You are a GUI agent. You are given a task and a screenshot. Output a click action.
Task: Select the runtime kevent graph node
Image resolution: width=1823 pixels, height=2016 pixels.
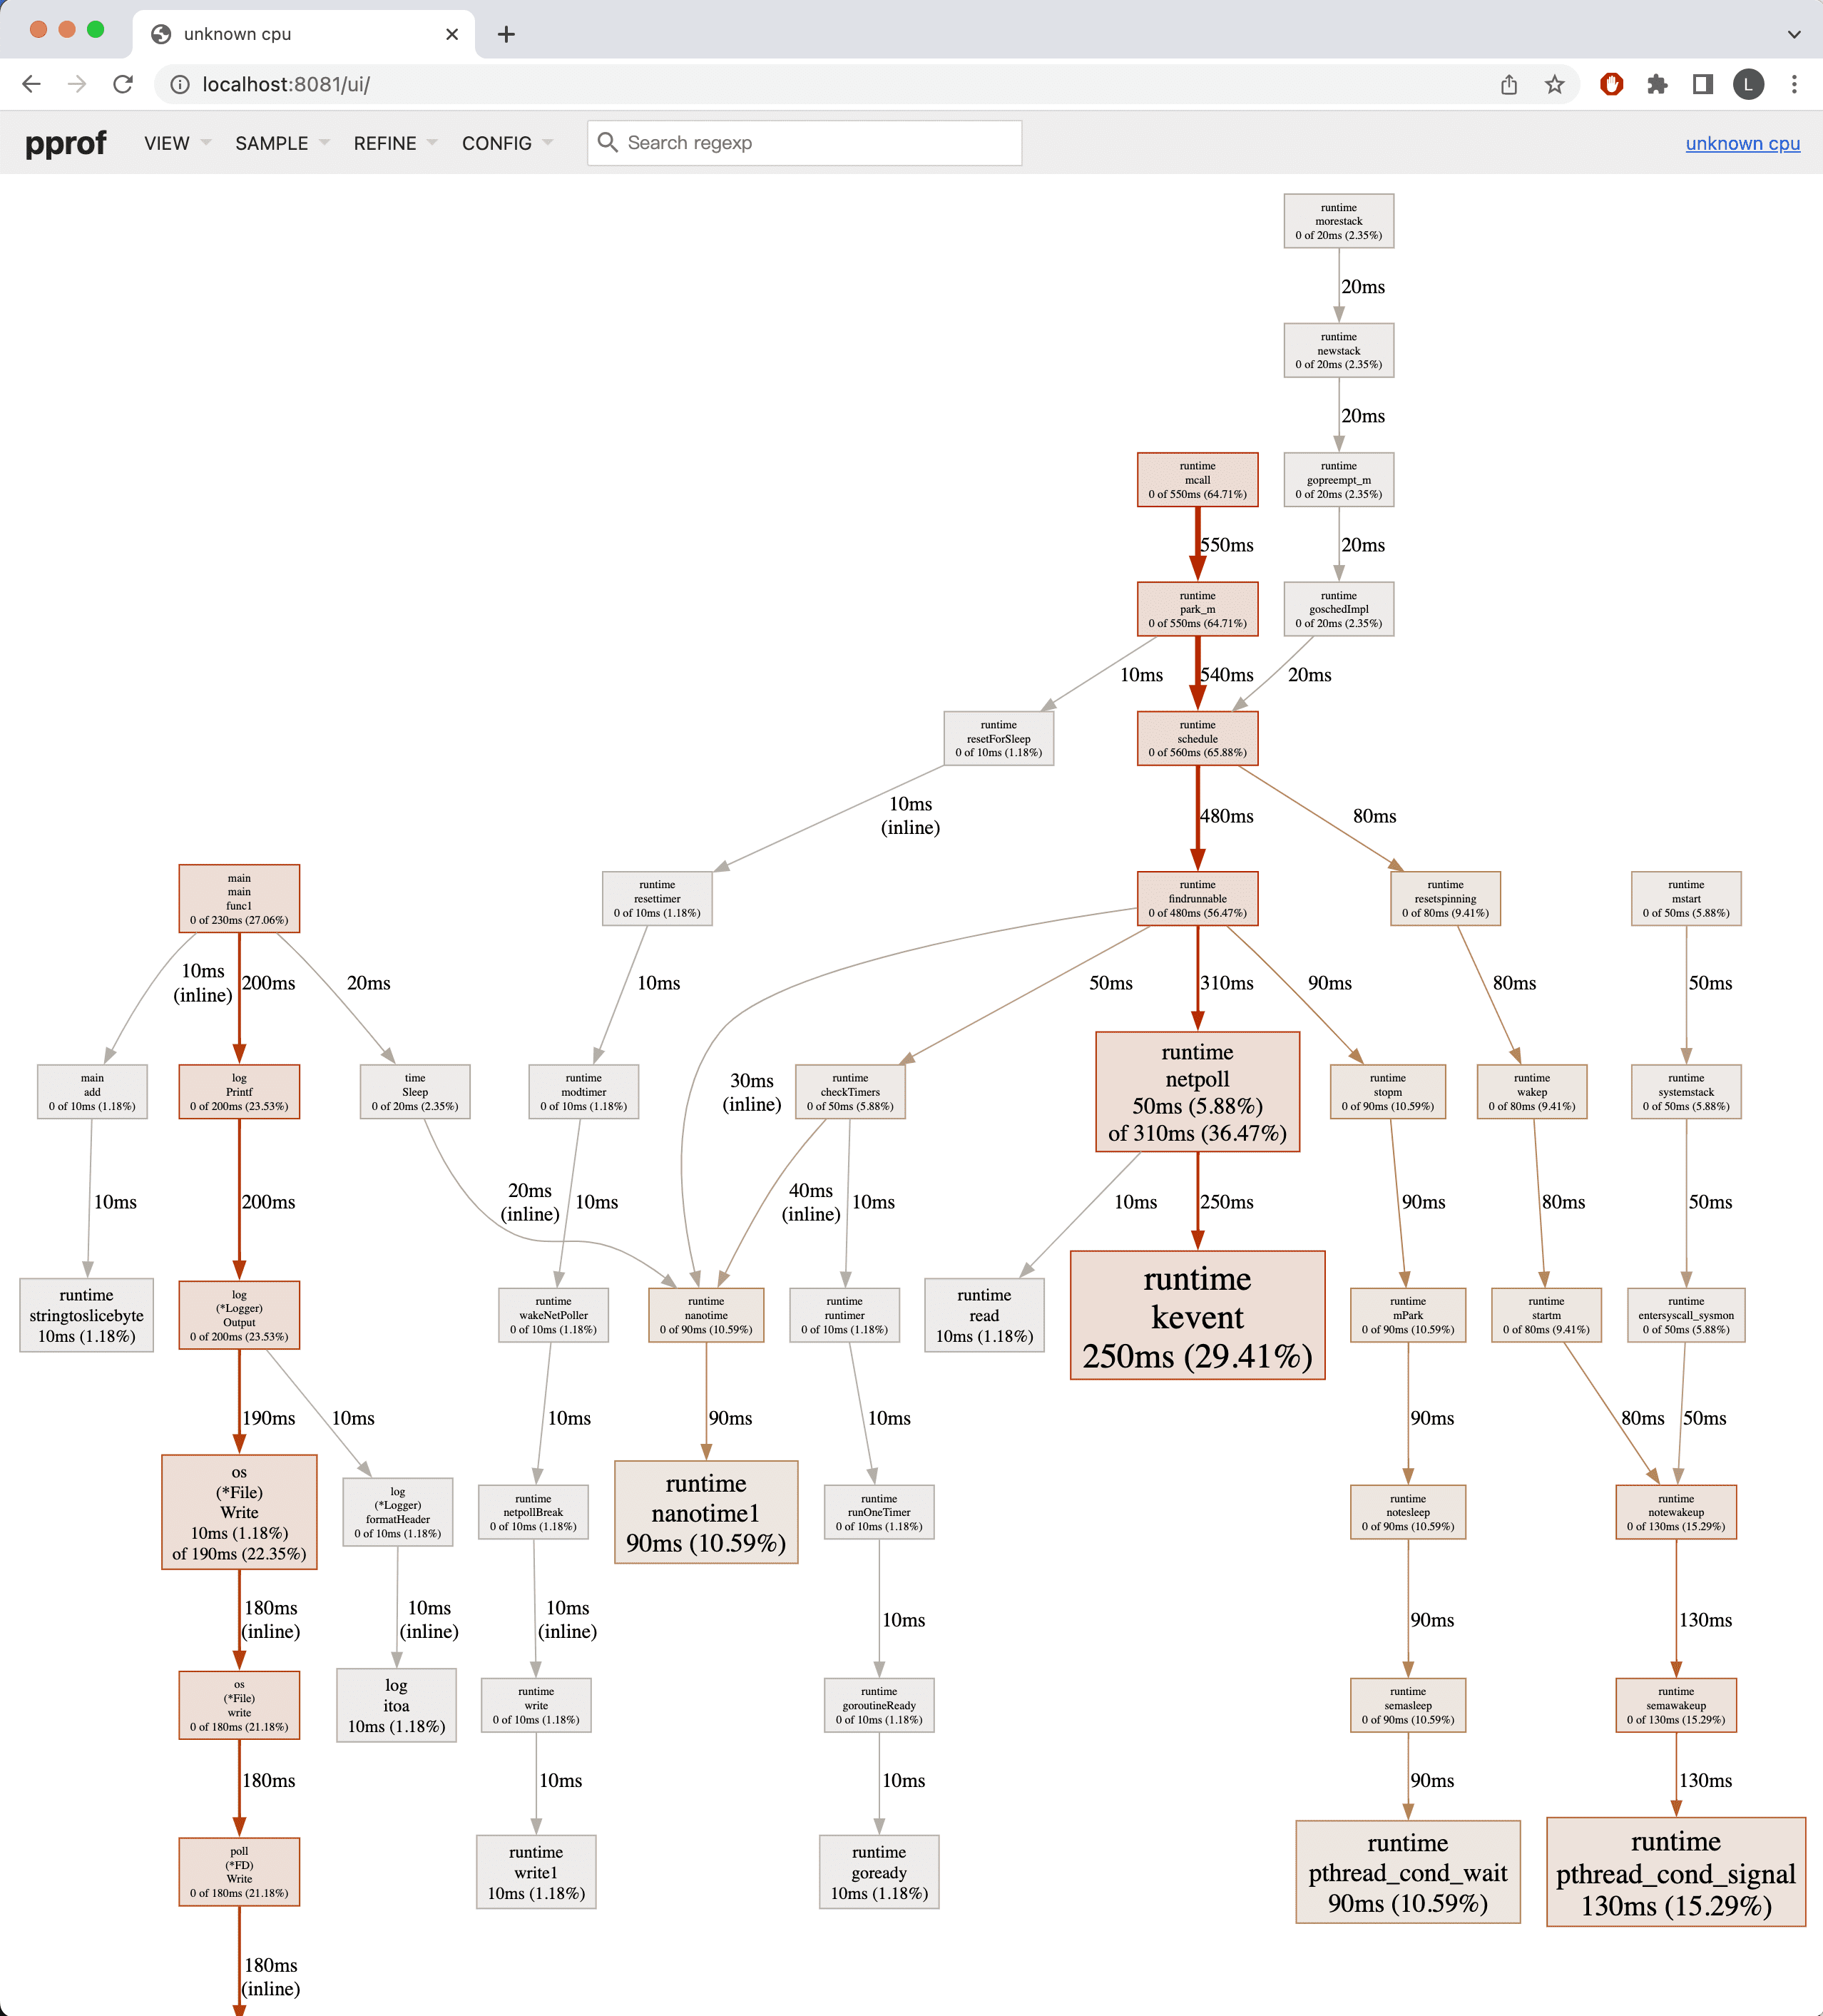(x=1197, y=1316)
